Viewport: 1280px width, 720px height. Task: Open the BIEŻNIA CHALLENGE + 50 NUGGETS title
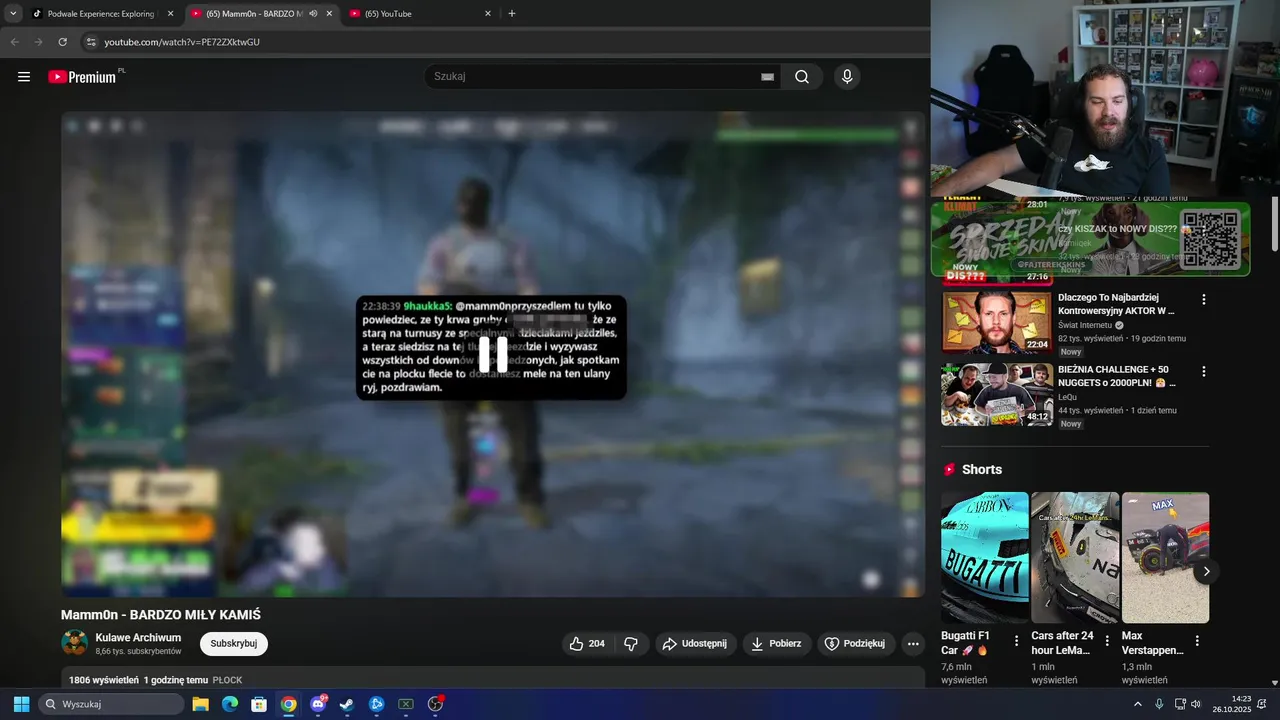pyautogui.click(x=1117, y=376)
